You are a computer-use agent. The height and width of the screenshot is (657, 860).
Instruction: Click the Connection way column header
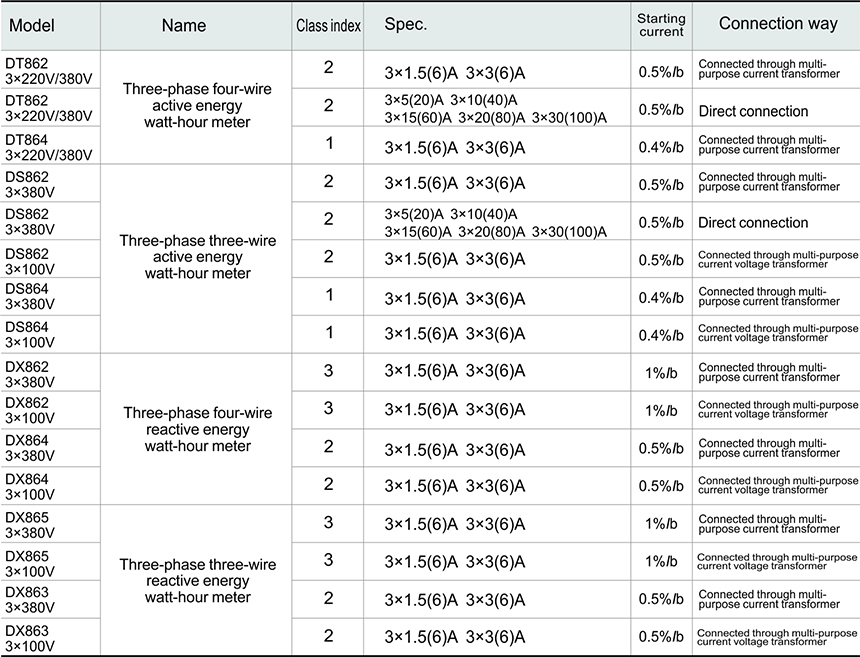click(777, 24)
